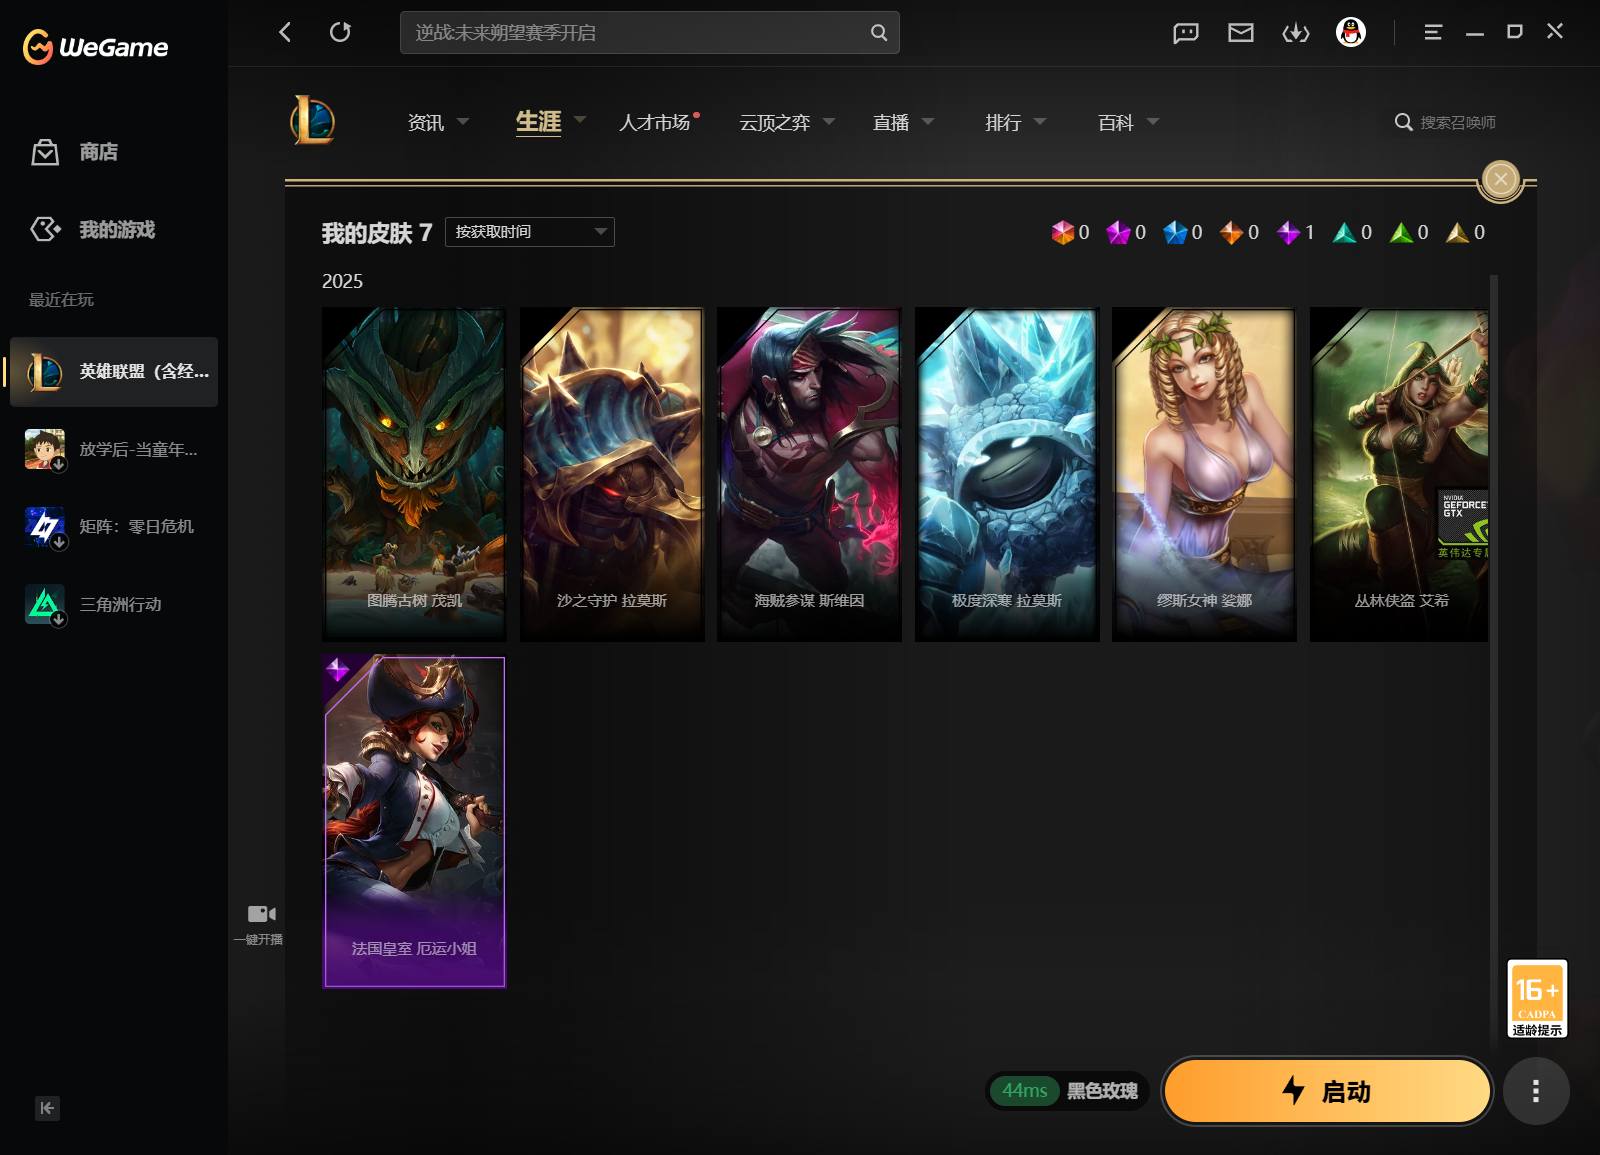Viewport: 1600px width, 1155px height.
Task: Select 三角洲行动 in sidebar
Action: point(114,605)
